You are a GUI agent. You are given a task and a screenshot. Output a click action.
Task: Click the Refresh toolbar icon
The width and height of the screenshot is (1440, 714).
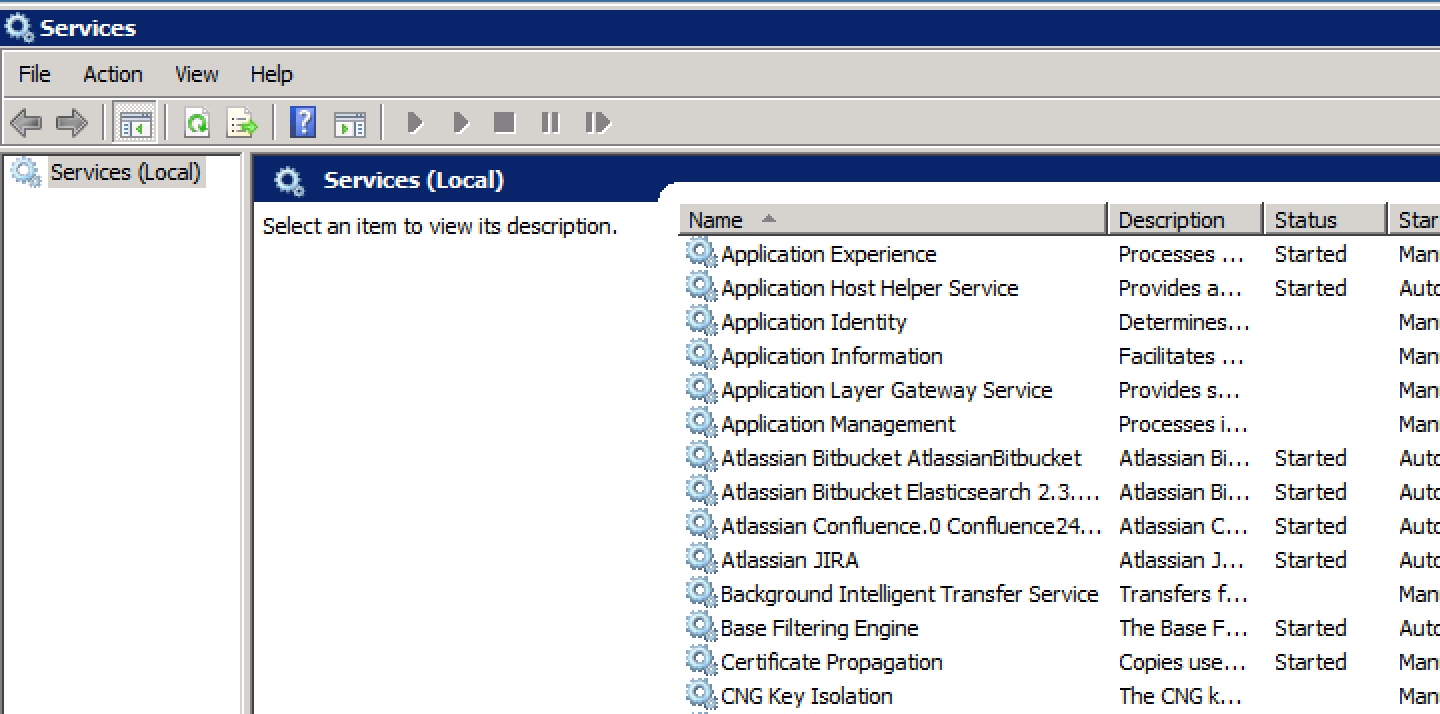pos(197,123)
